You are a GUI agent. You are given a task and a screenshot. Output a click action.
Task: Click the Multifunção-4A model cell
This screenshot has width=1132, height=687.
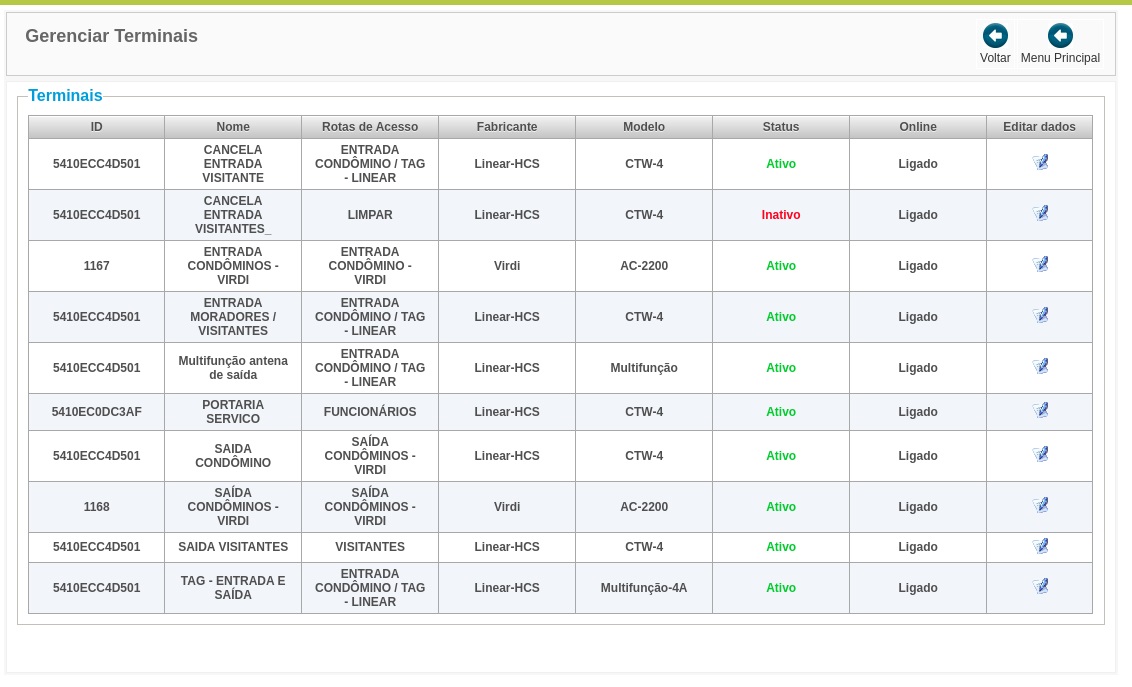643,588
